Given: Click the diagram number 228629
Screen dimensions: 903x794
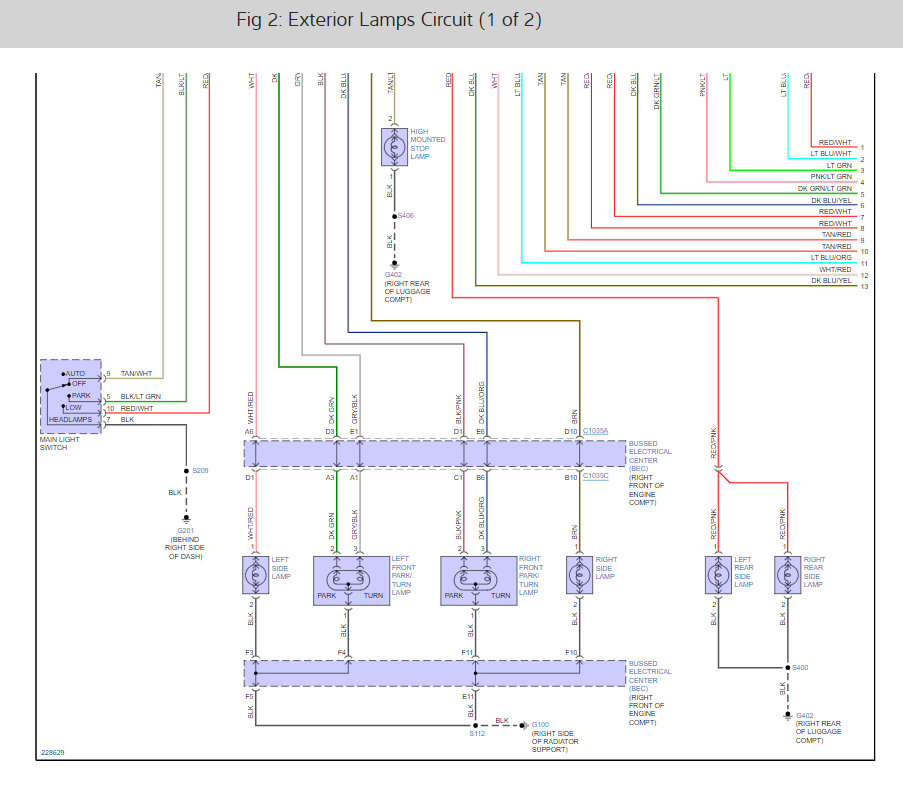Looking at the screenshot, I should pyautogui.click(x=52, y=753).
